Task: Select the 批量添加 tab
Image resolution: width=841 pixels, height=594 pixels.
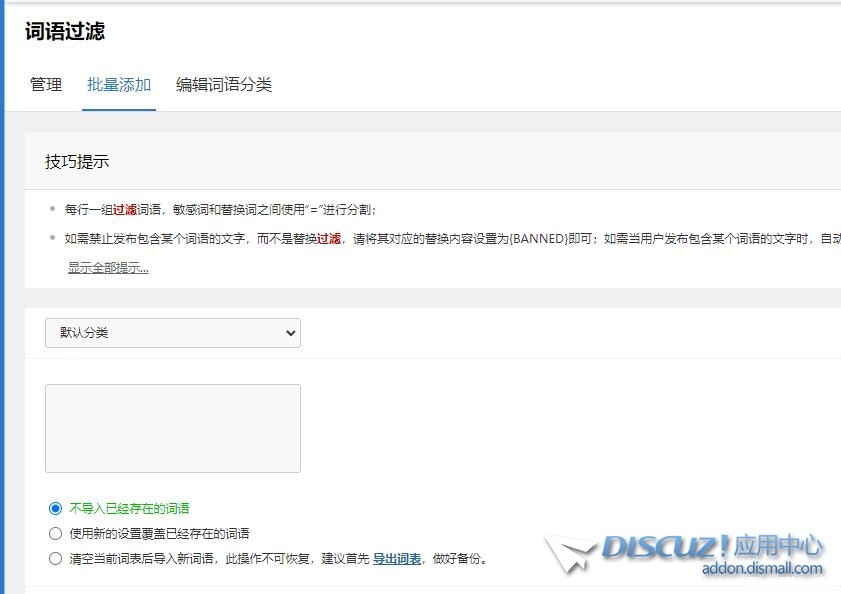Action: [119, 85]
